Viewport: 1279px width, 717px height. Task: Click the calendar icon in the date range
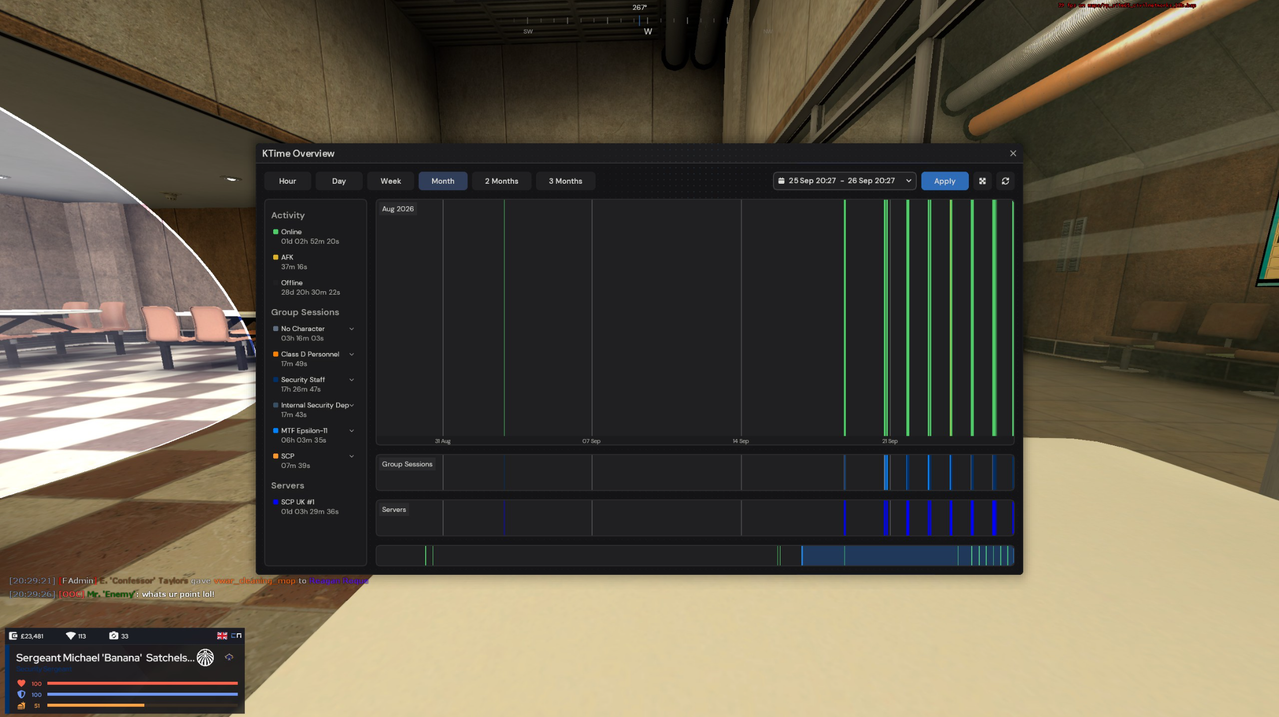coord(781,181)
